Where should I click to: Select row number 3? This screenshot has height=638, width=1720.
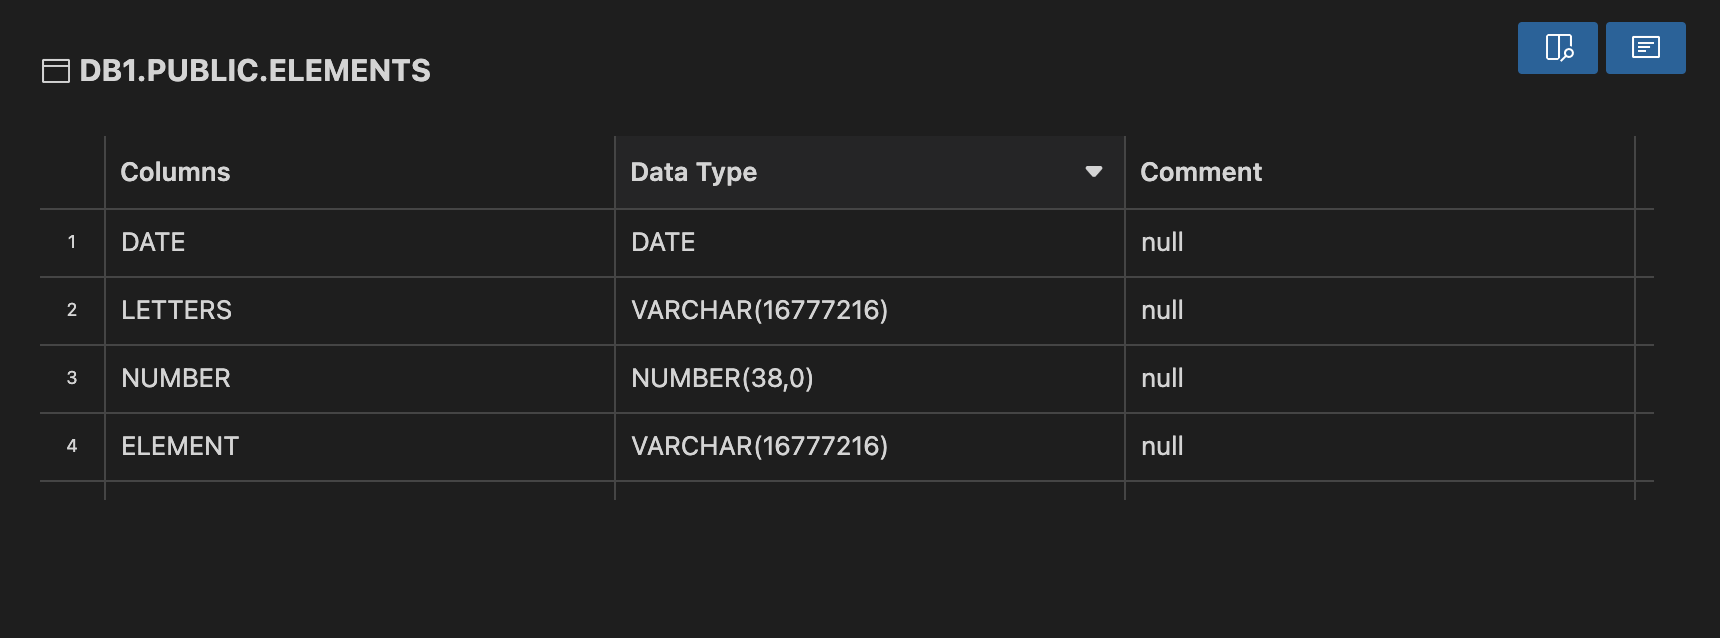[72, 378]
